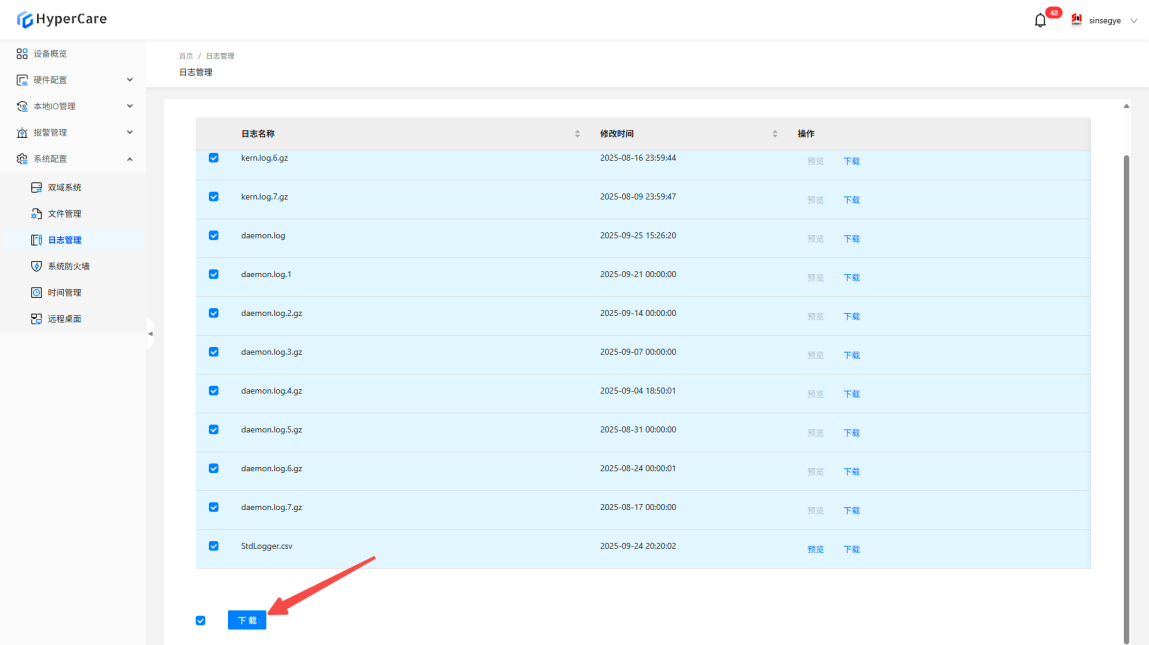The height and width of the screenshot is (645, 1149).
Task: Toggle select-all checkbox beside bottom 下载 button
Action: [x=201, y=620]
